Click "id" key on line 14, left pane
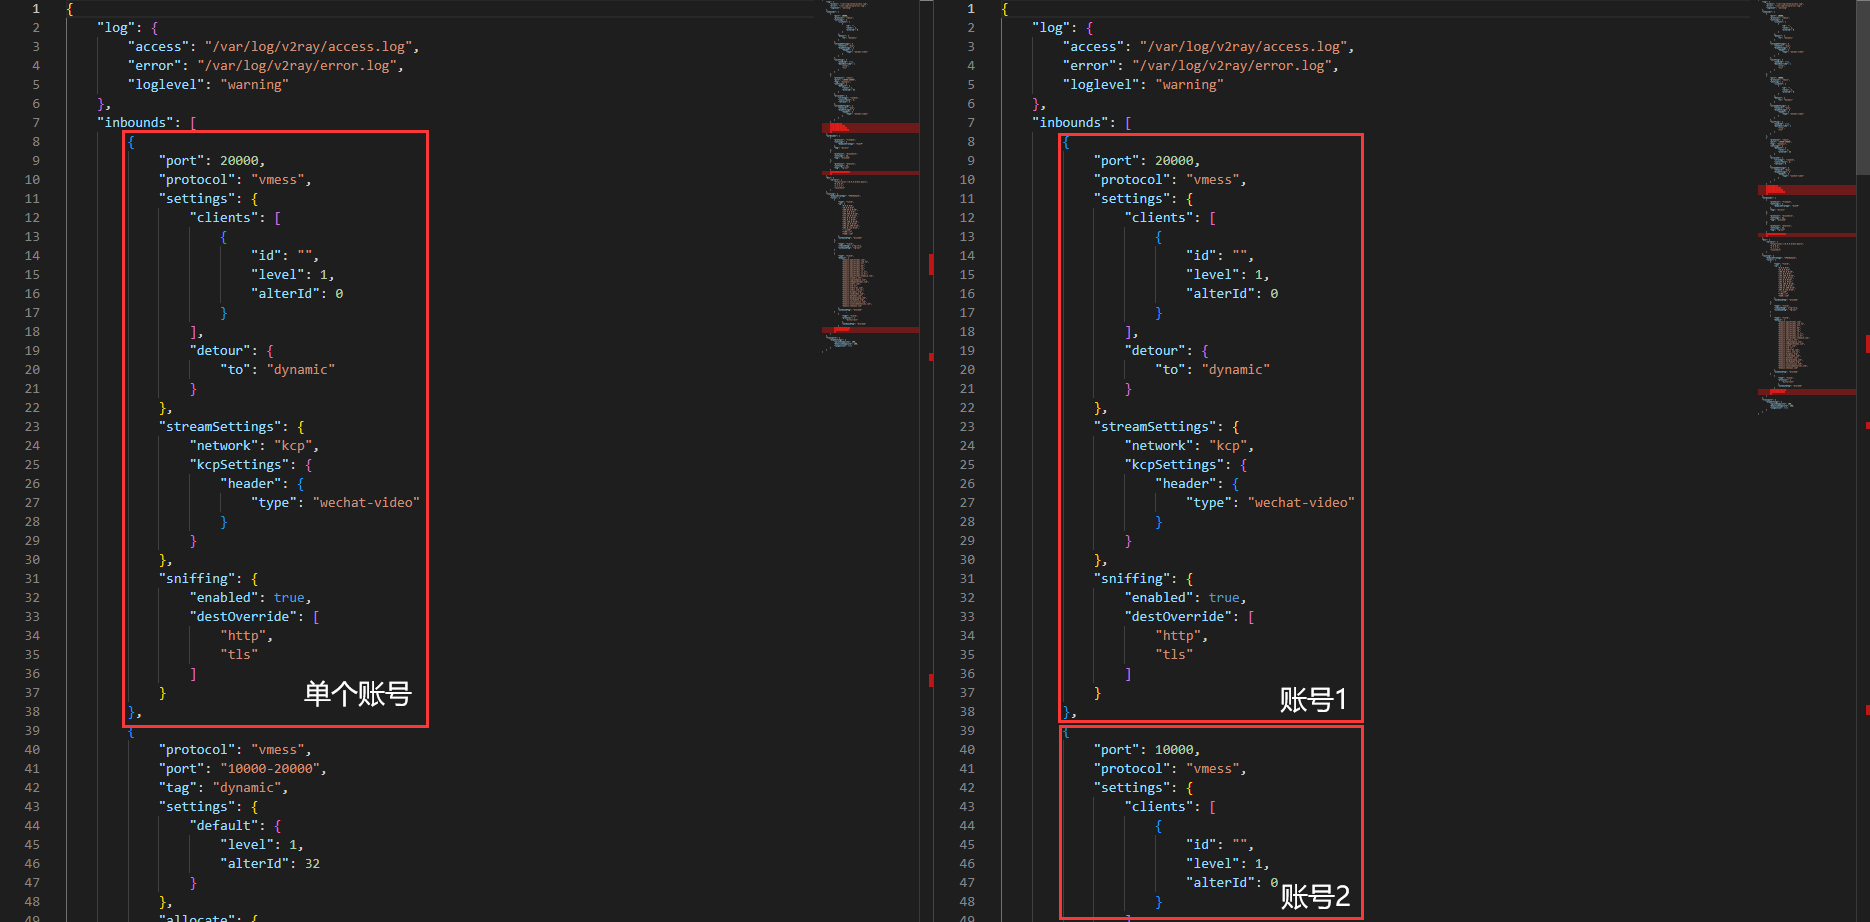Screen dimensions: 1870x922 coord(266,256)
